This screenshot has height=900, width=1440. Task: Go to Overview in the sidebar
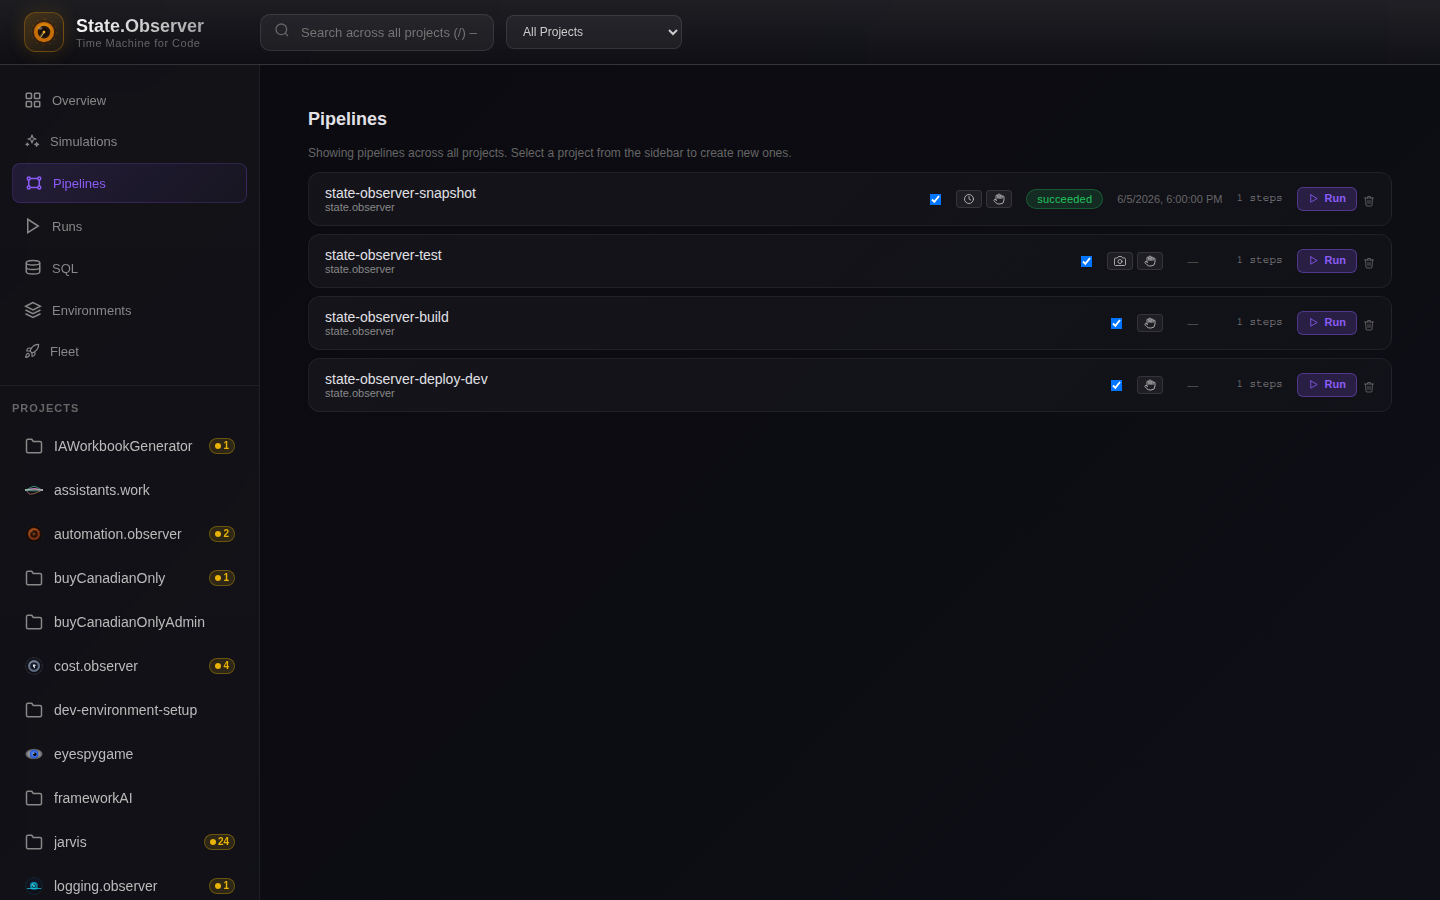(129, 100)
